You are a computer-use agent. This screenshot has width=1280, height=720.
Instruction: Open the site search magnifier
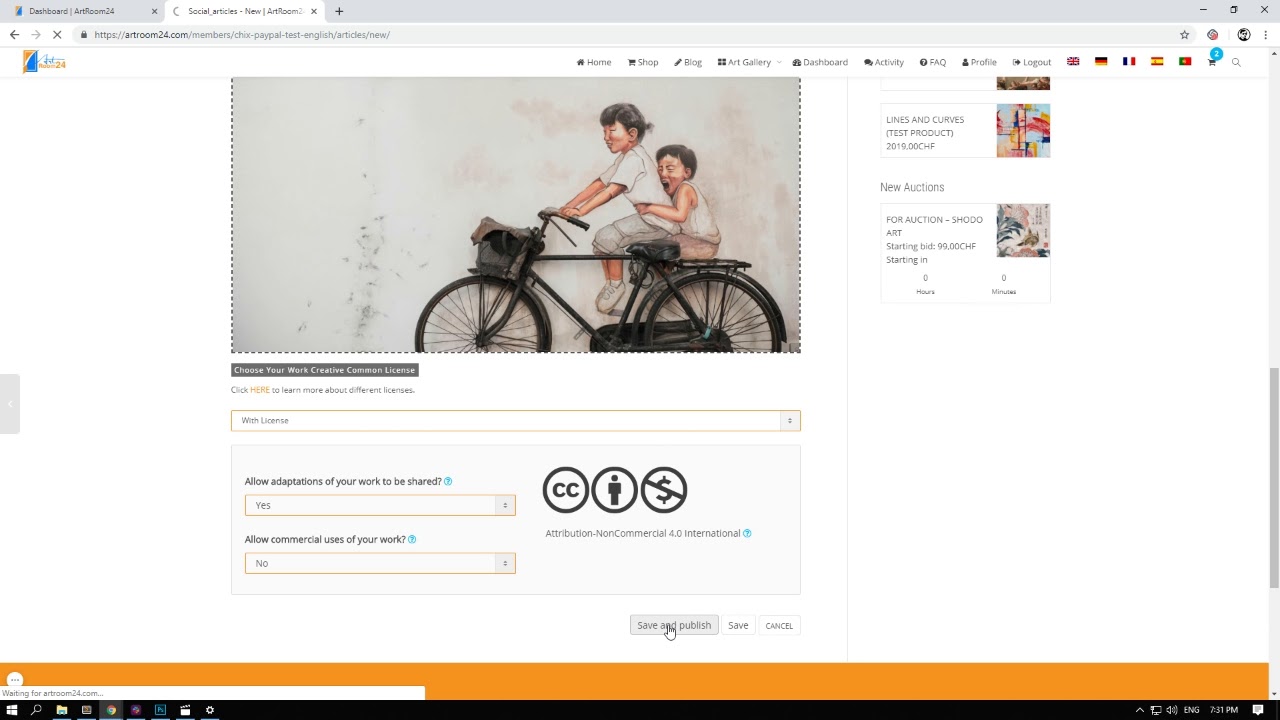tap(1236, 62)
